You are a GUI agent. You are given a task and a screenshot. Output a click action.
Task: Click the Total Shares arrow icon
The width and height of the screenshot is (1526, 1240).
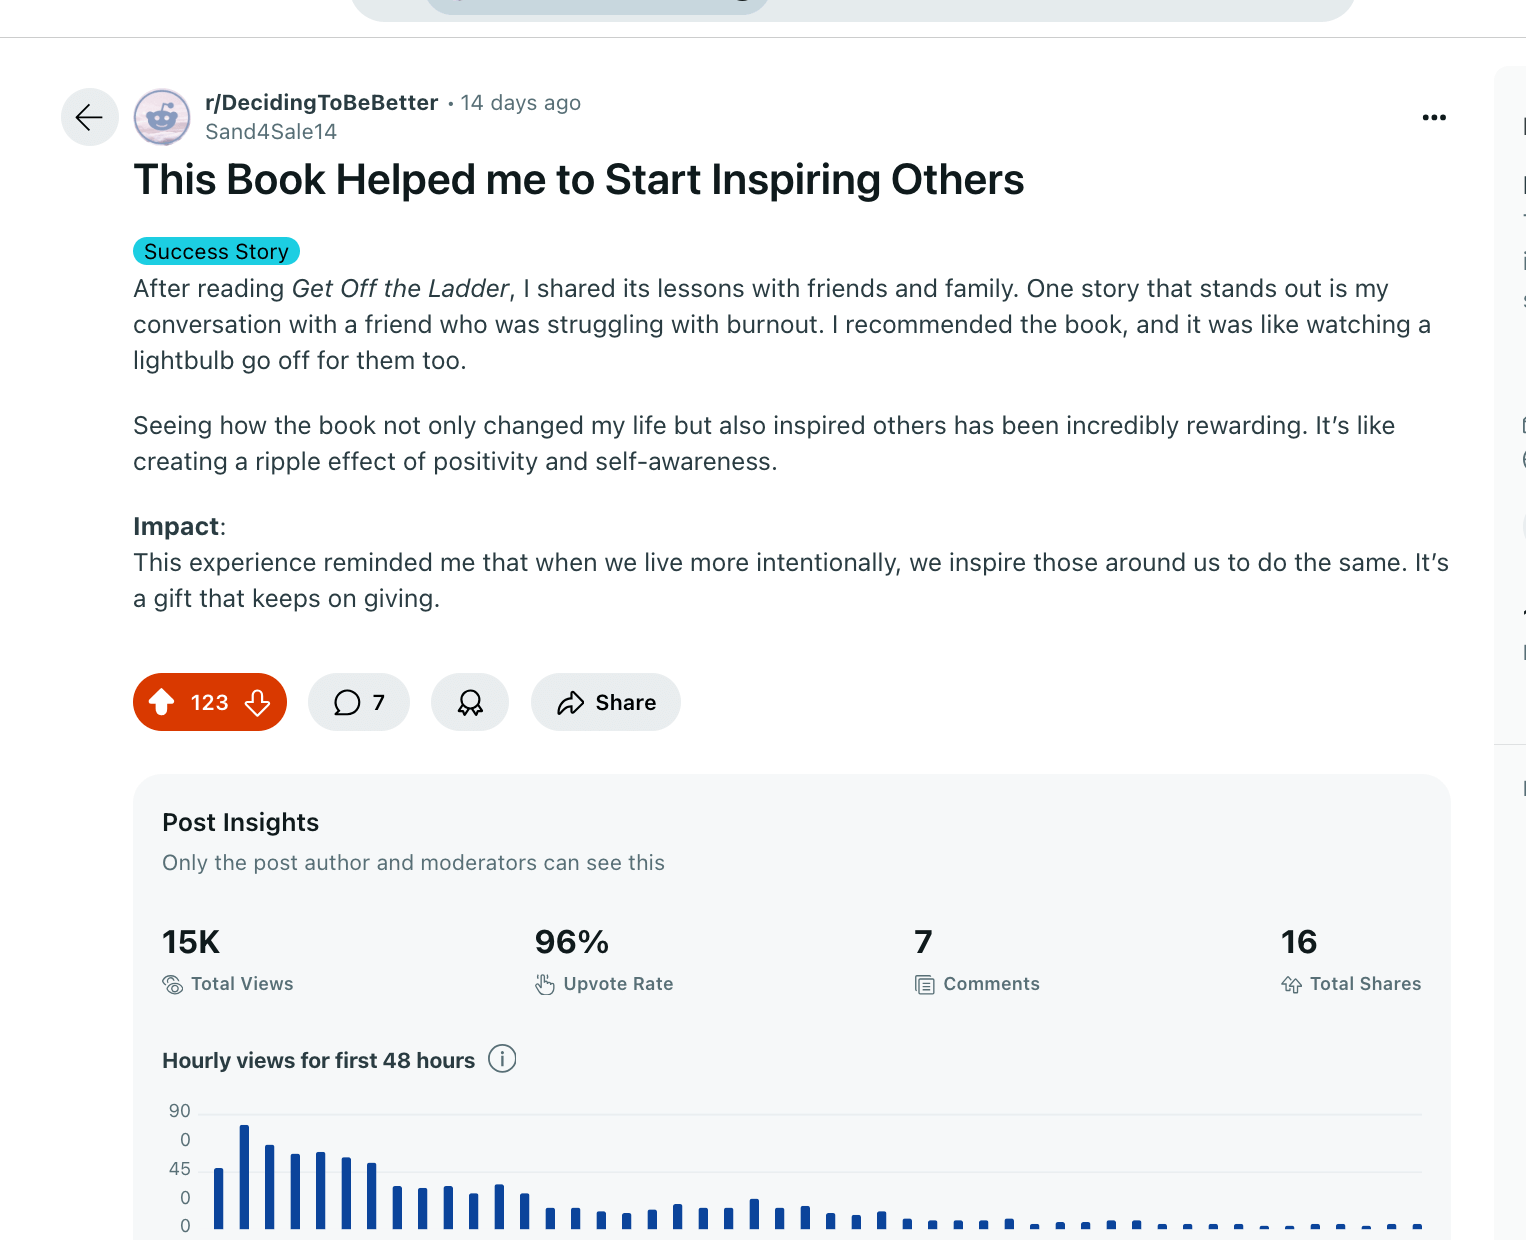click(1292, 985)
